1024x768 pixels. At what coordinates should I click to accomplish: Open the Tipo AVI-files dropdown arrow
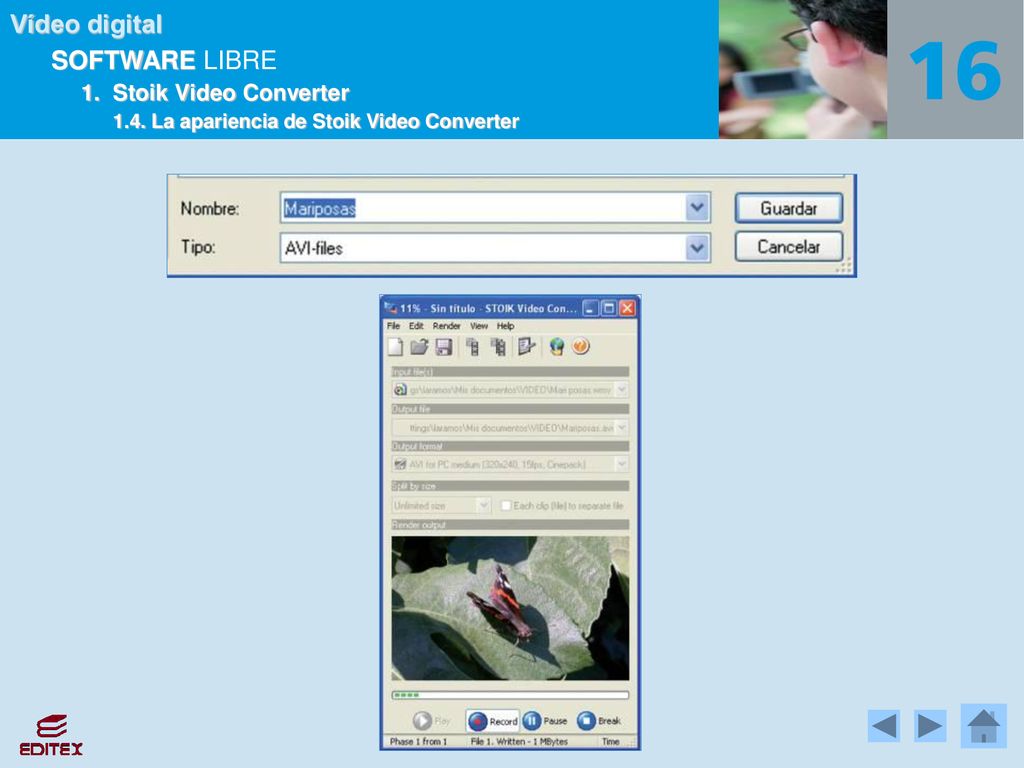click(697, 248)
